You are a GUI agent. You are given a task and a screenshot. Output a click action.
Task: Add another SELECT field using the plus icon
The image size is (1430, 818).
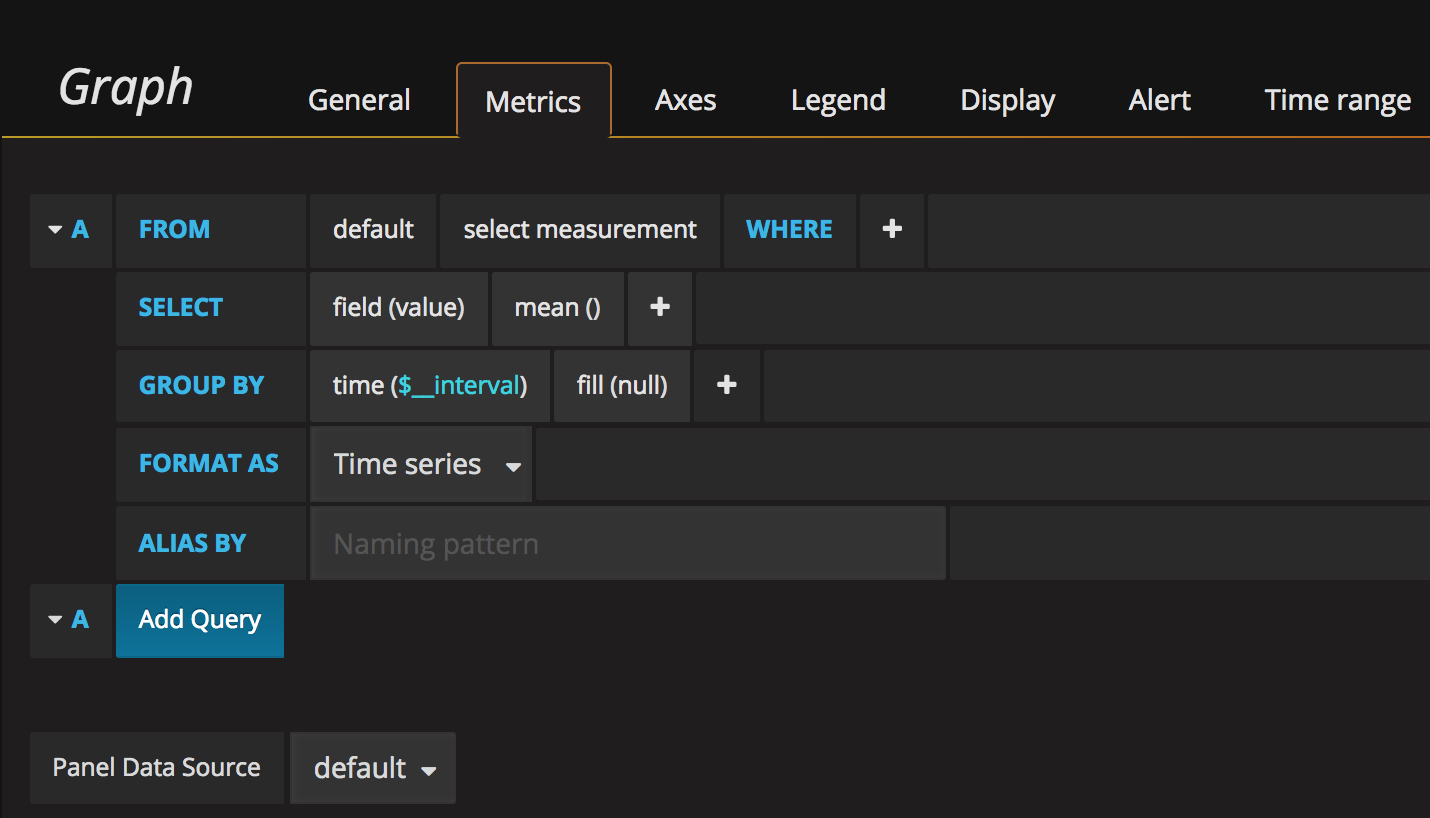pos(659,308)
